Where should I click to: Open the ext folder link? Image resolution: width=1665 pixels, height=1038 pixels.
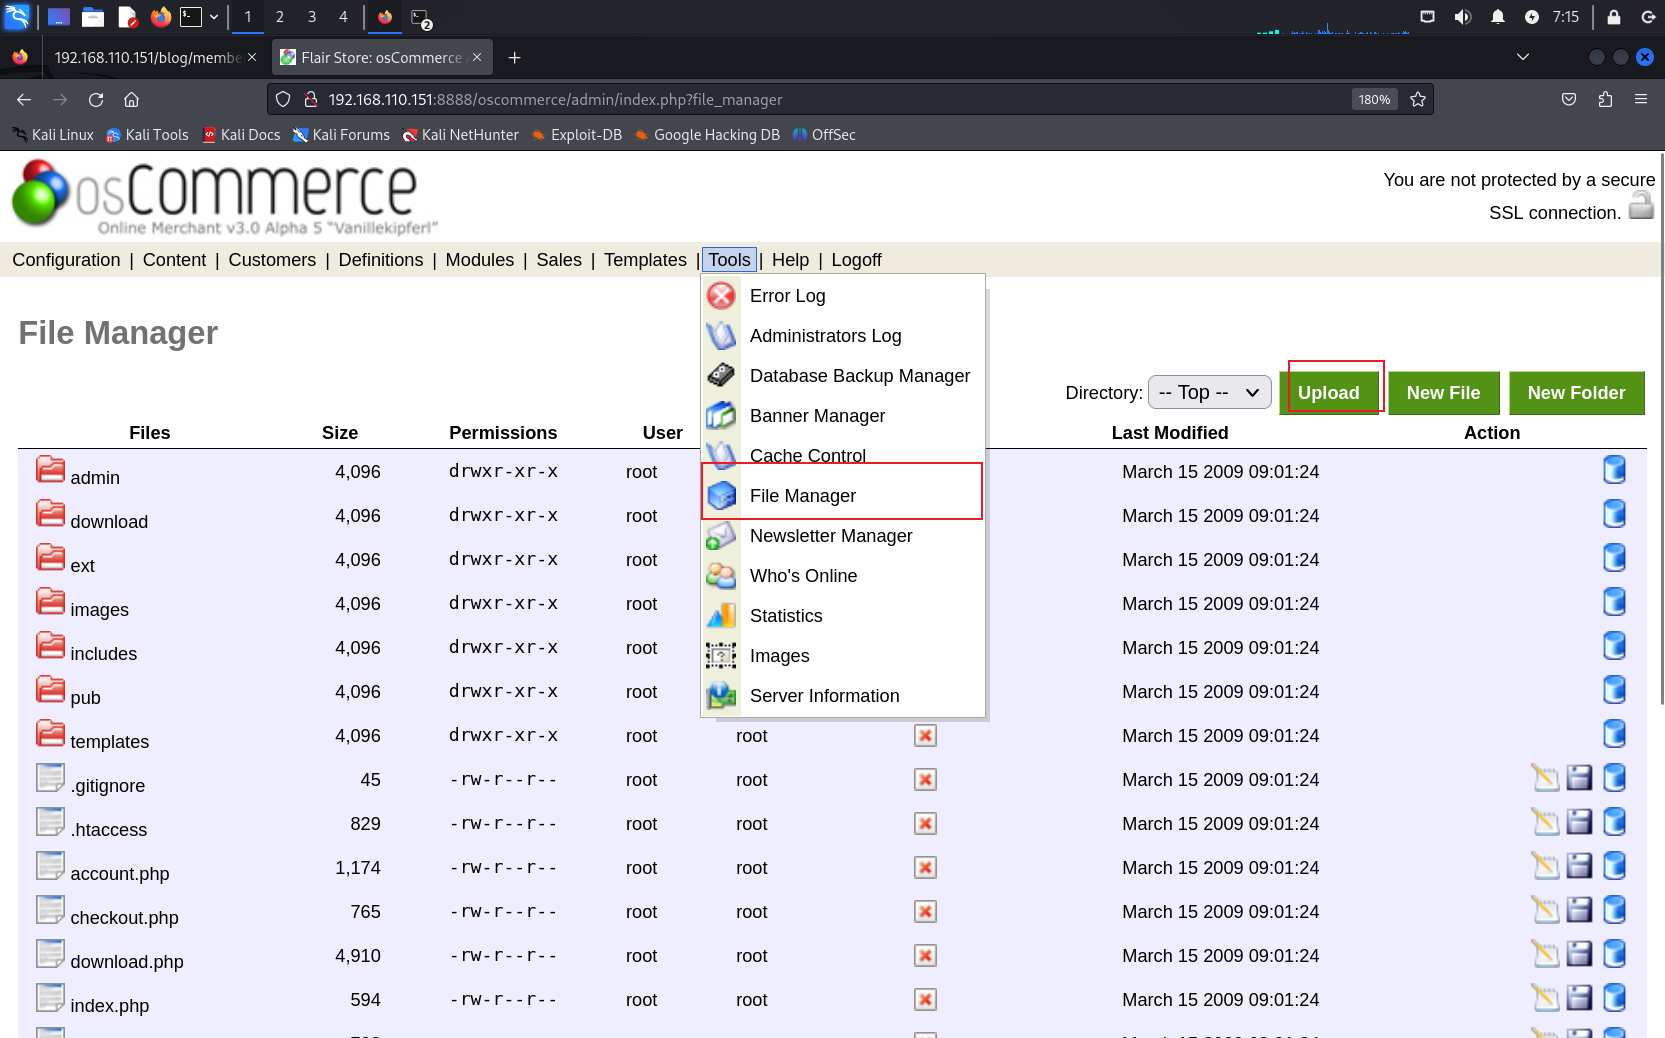[82, 566]
